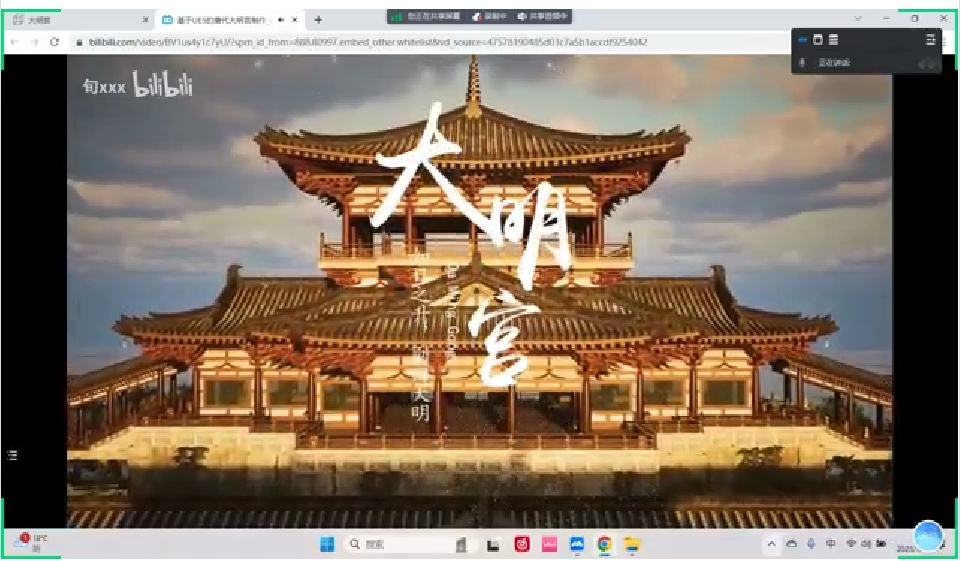
Task: Mute the microphone in the floating meeting panel
Action: (802, 63)
